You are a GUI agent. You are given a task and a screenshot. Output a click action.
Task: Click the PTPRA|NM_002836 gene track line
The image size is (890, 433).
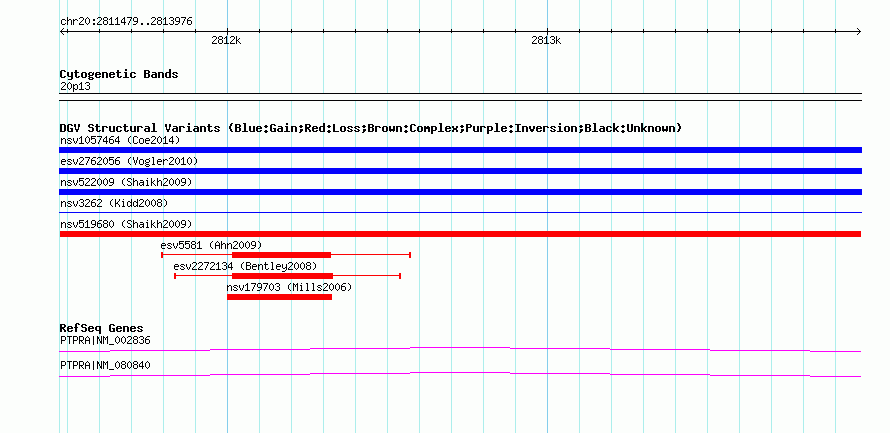tap(460, 349)
